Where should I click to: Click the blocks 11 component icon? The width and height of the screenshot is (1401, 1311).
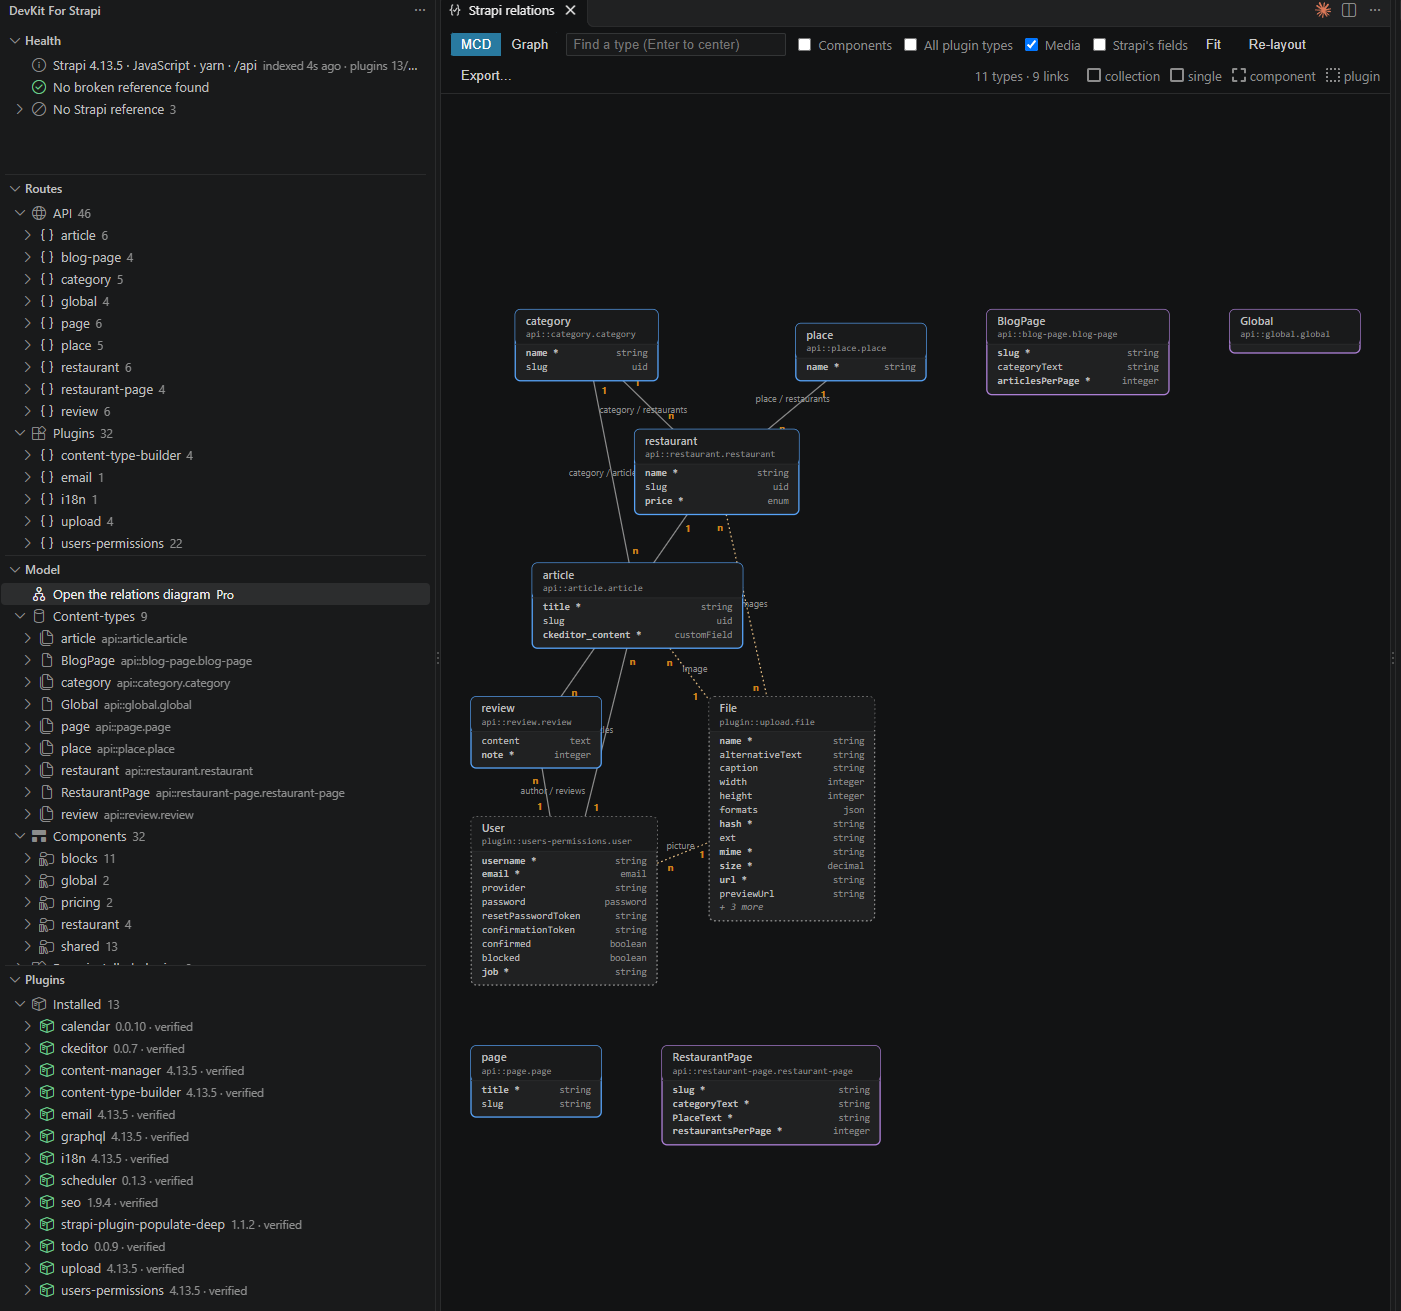[47, 858]
